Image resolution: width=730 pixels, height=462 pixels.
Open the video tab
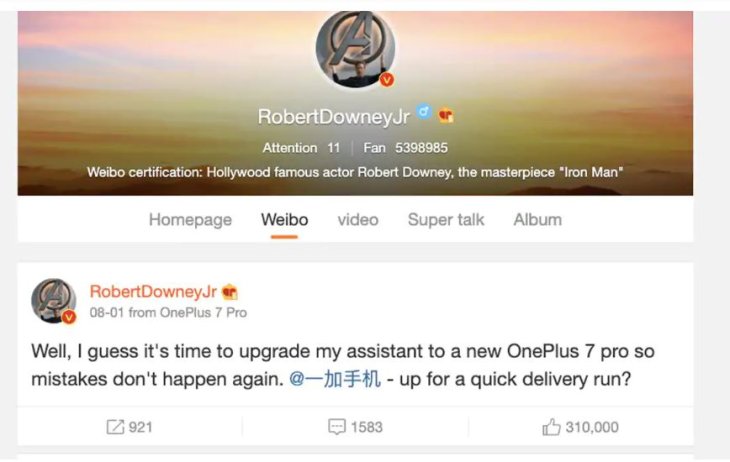(358, 219)
